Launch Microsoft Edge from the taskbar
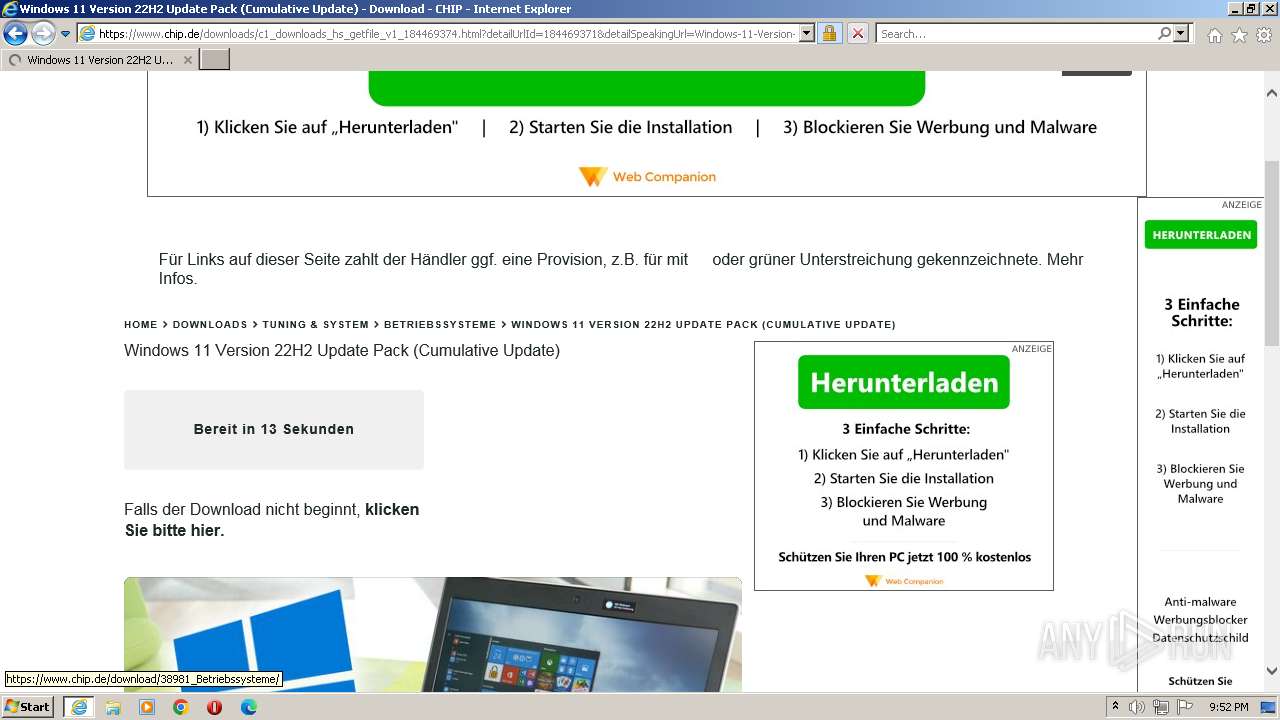The image size is (1280, 720). tap(249, 707)
